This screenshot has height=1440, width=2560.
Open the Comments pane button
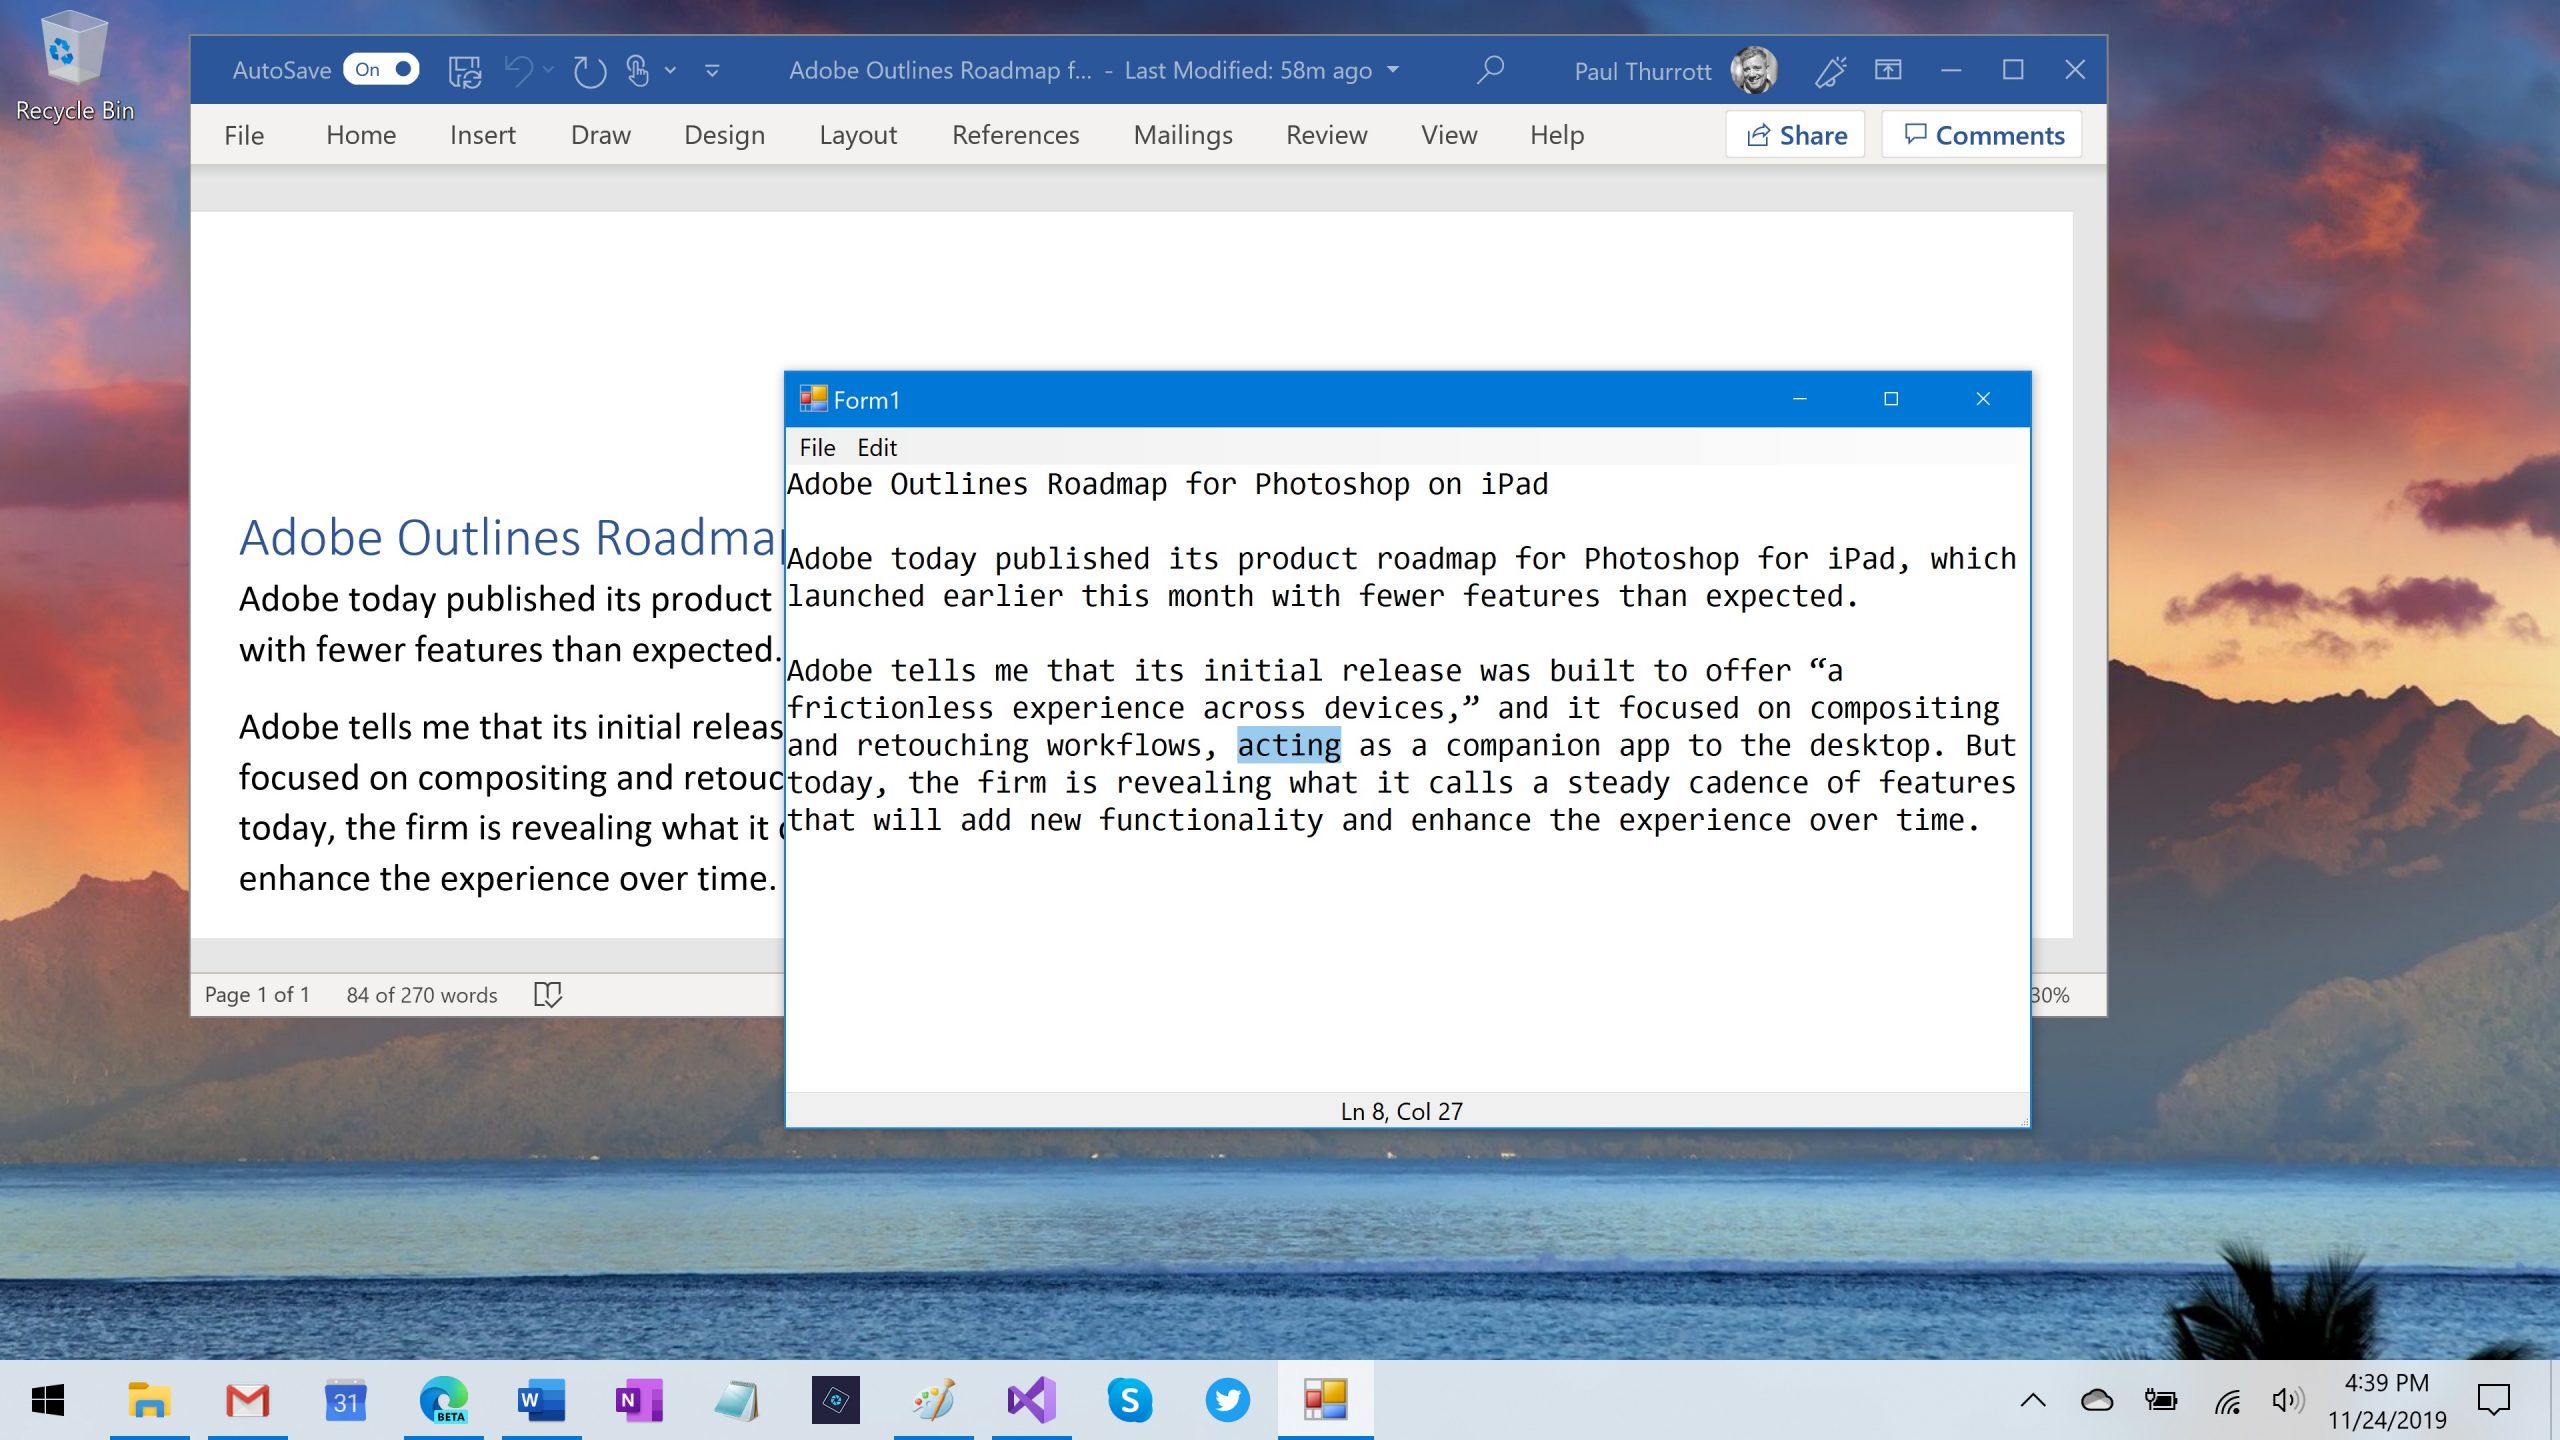[1983, 135]
